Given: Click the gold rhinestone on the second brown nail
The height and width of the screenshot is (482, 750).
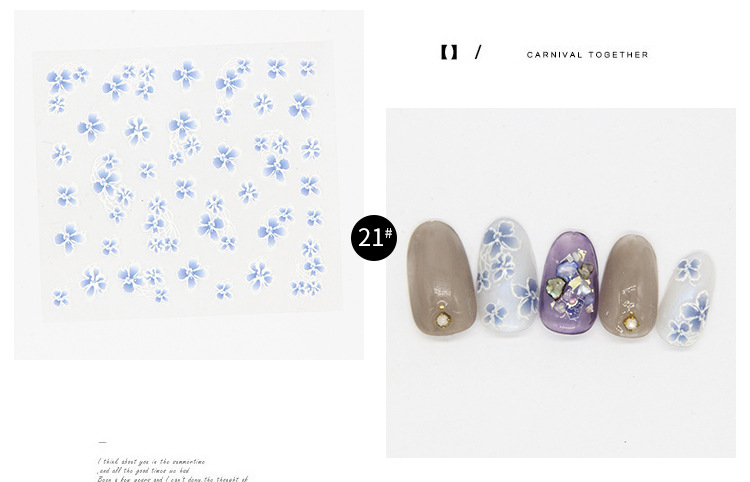Looking at the screenshot, I should click(631, 323).
